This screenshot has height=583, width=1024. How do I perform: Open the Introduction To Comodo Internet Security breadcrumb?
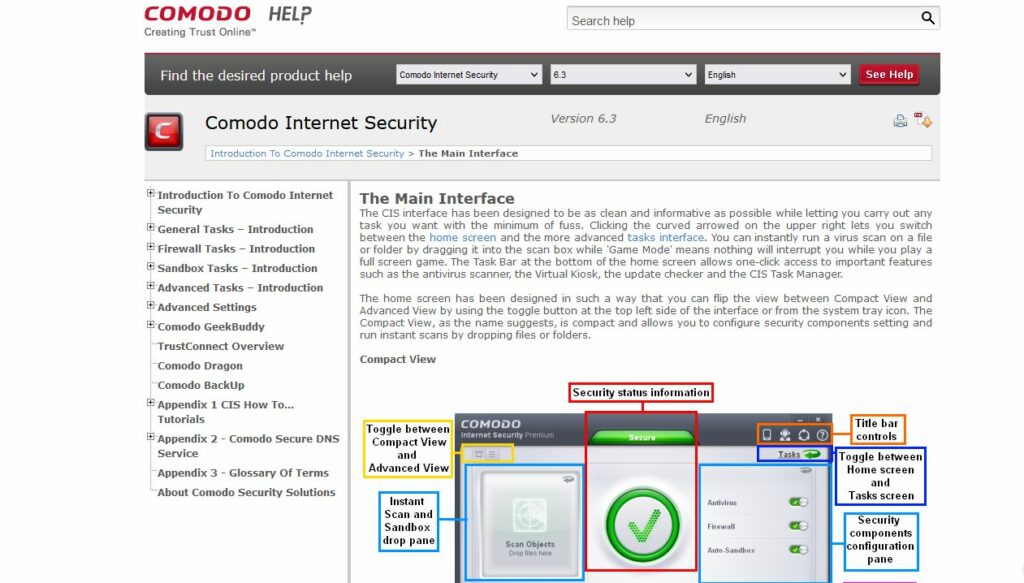click(x=307, y=153)
